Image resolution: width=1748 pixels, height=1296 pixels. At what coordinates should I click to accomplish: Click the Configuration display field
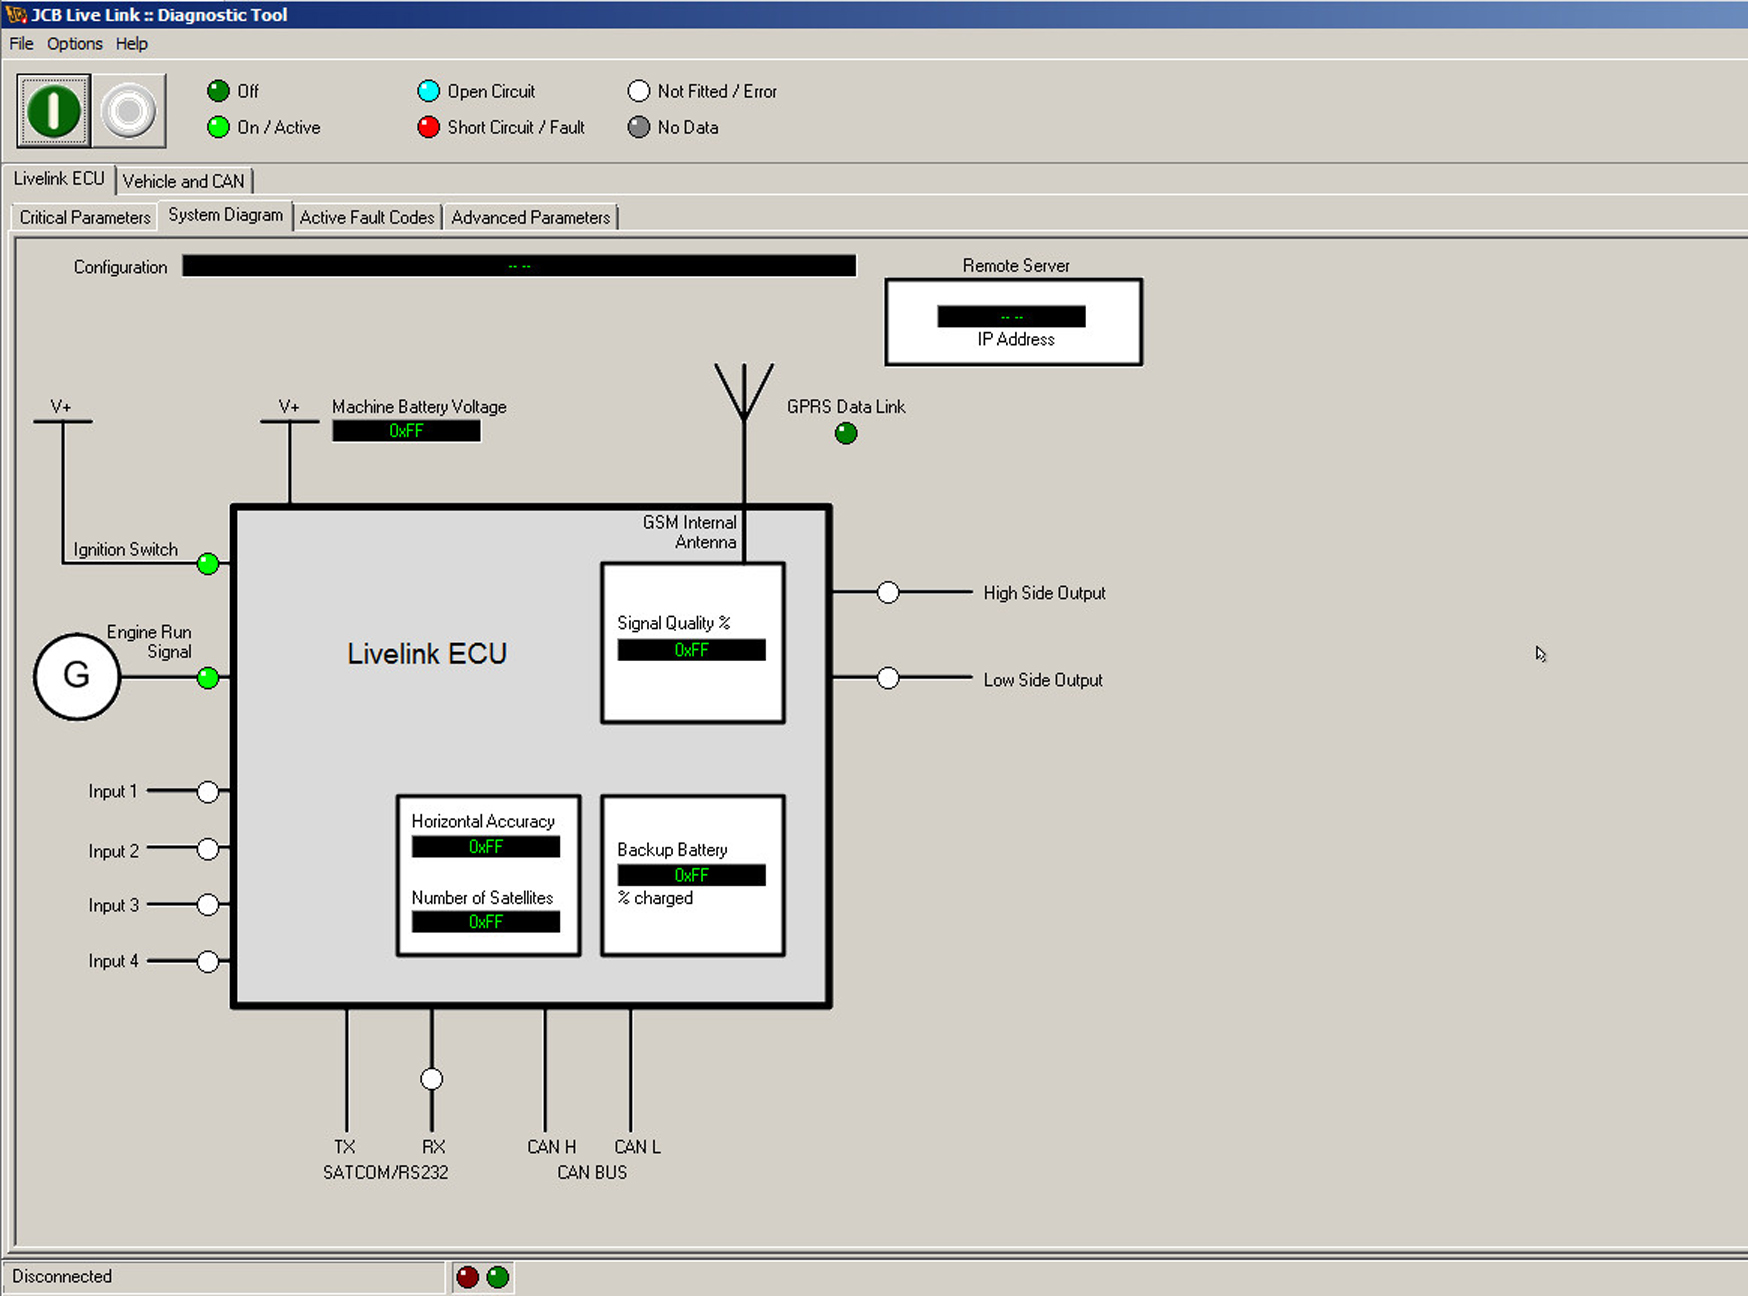pos(519,266)
